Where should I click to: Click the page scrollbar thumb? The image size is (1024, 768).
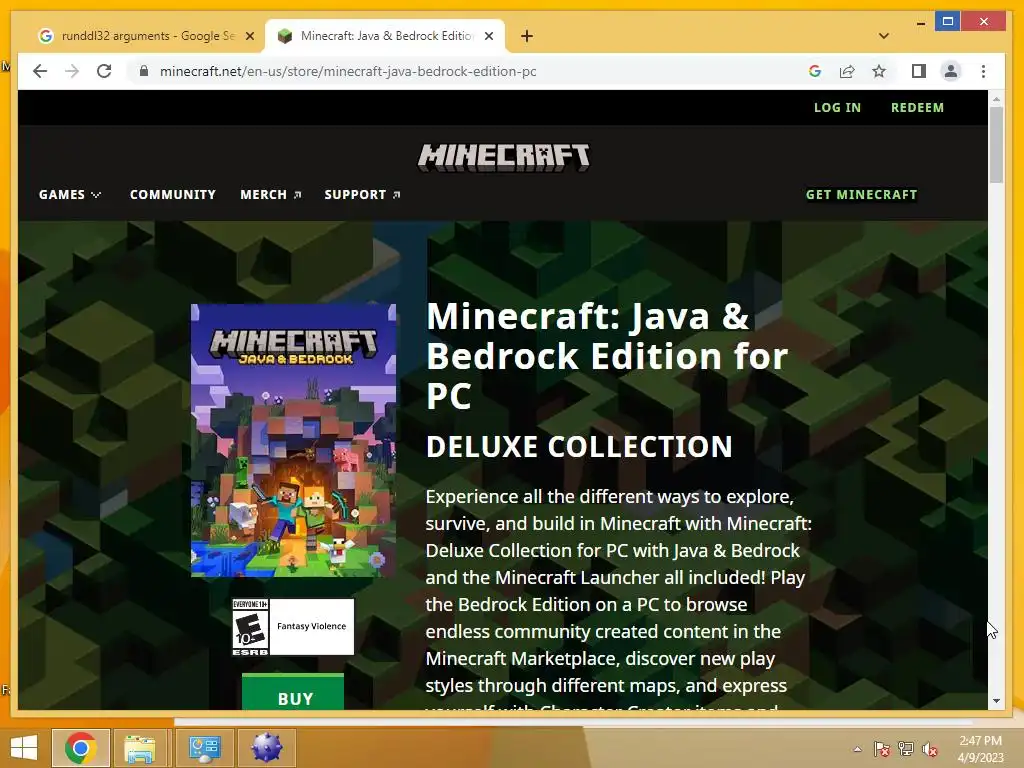996,145
